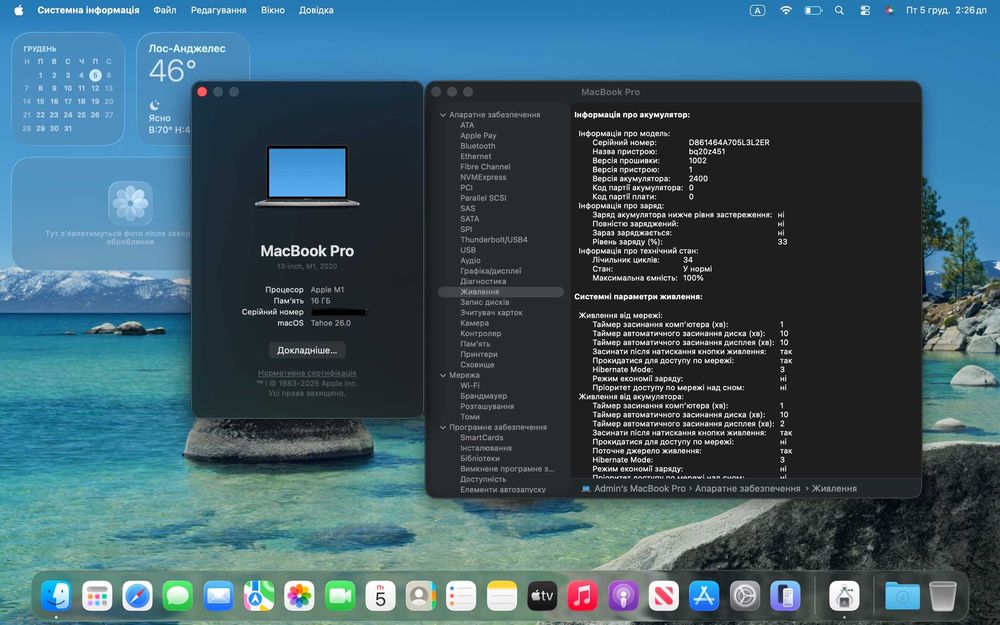
Task: Open Wi-Fi status in menu bar
Action: click(786, 10)
